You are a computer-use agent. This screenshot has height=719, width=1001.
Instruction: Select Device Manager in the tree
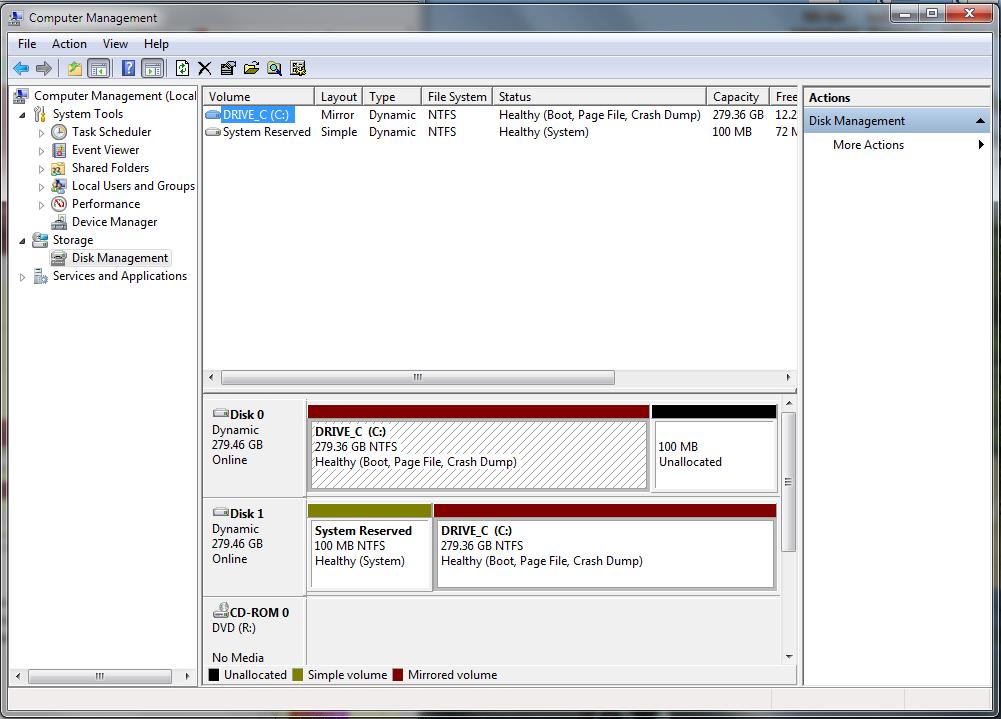114,222
